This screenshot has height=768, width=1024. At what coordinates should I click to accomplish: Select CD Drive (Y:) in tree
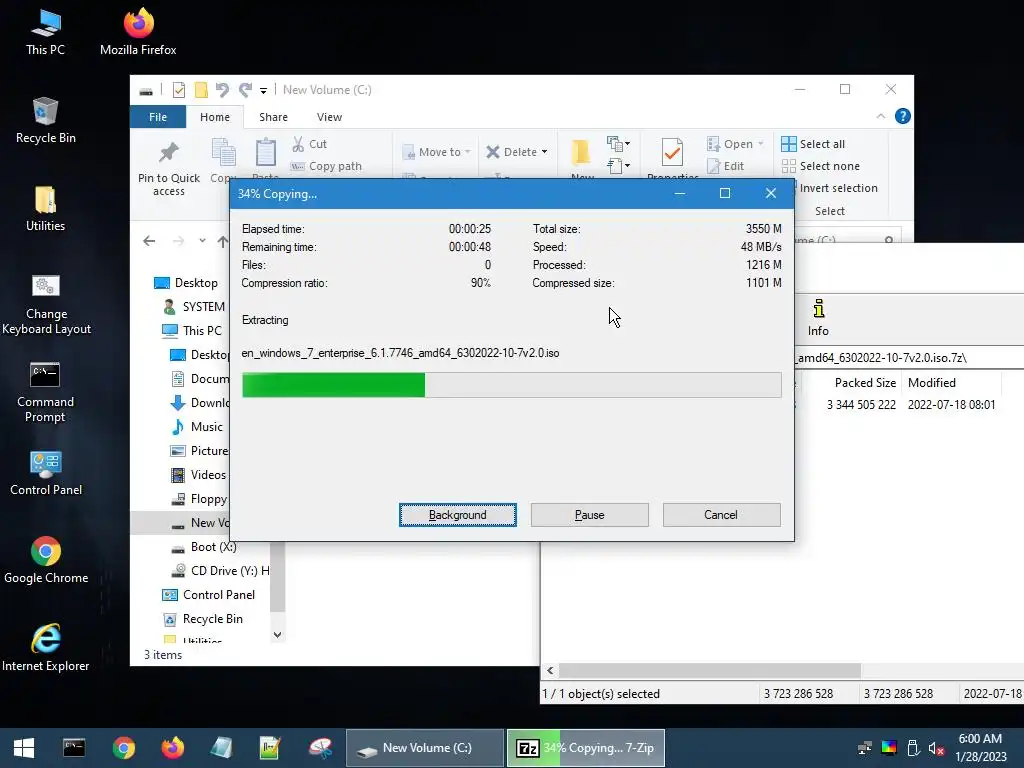tap(219, 571)
